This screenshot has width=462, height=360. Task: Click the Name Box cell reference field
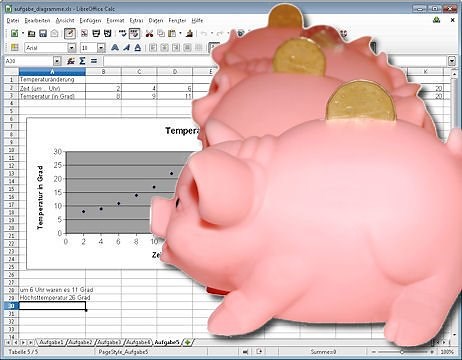(x=29, y=61)
